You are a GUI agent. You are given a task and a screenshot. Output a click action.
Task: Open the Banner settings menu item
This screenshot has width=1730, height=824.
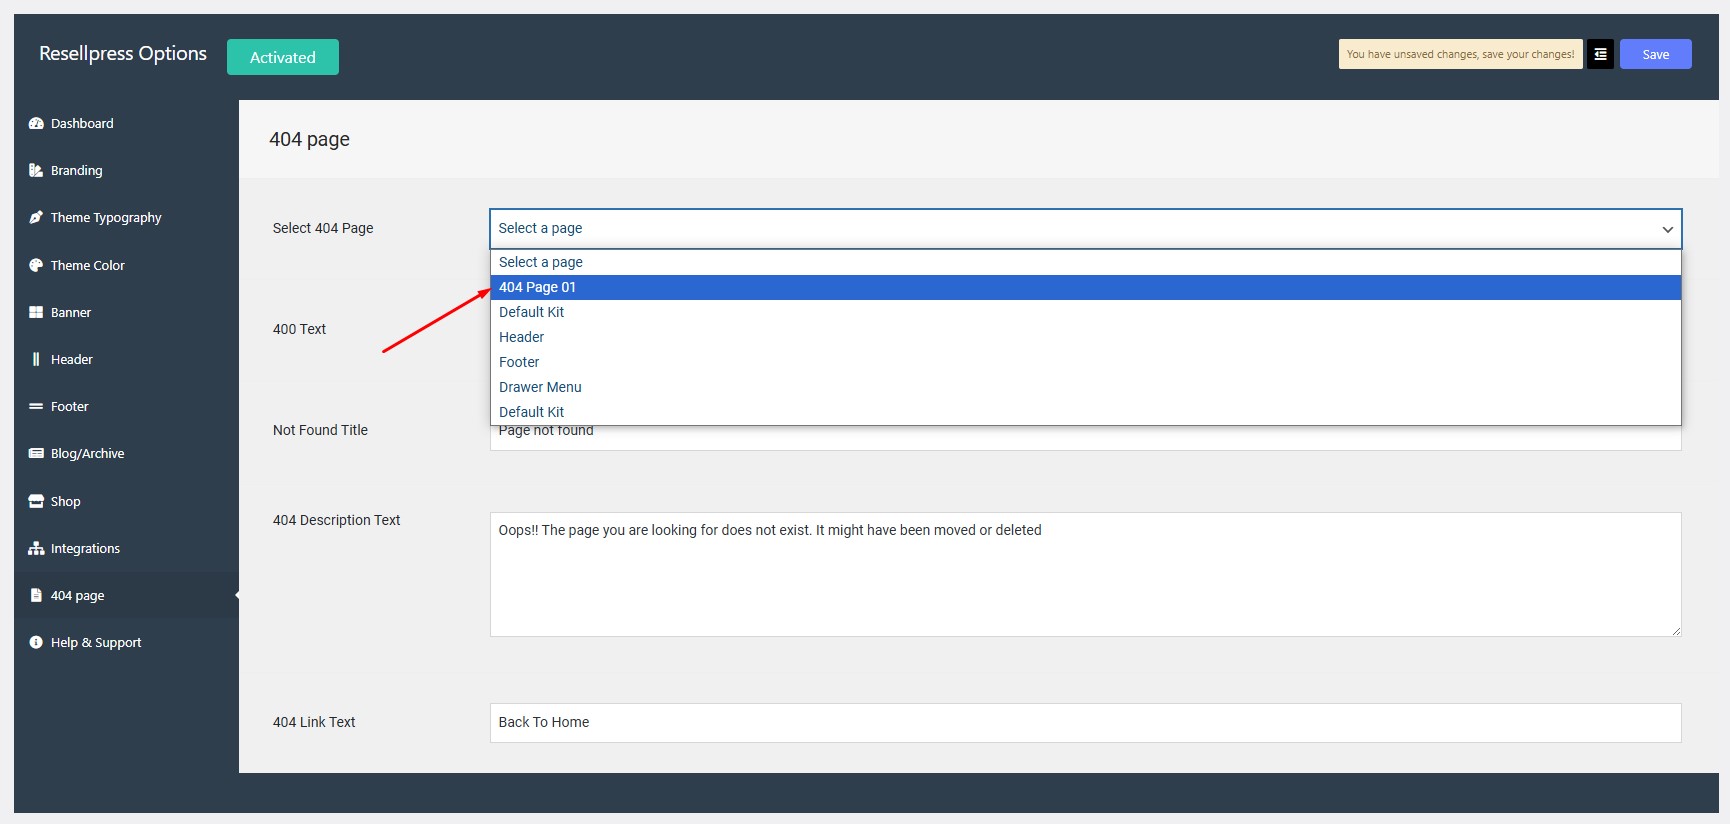71,313
